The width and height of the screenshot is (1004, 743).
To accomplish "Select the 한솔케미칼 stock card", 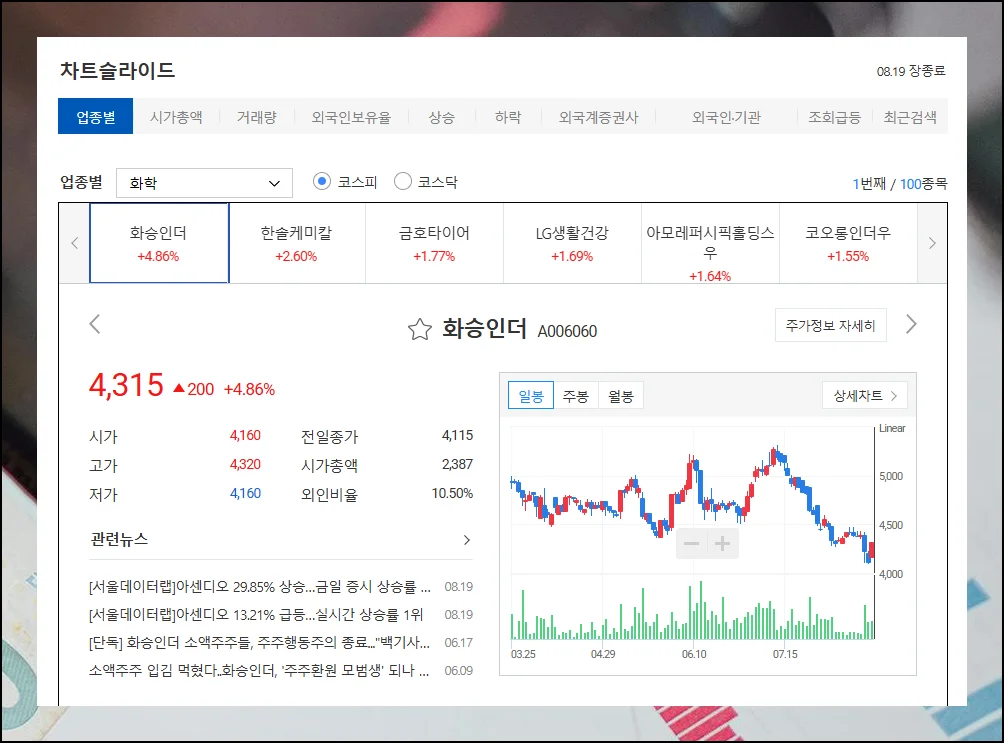I will (x=296, y=243).
